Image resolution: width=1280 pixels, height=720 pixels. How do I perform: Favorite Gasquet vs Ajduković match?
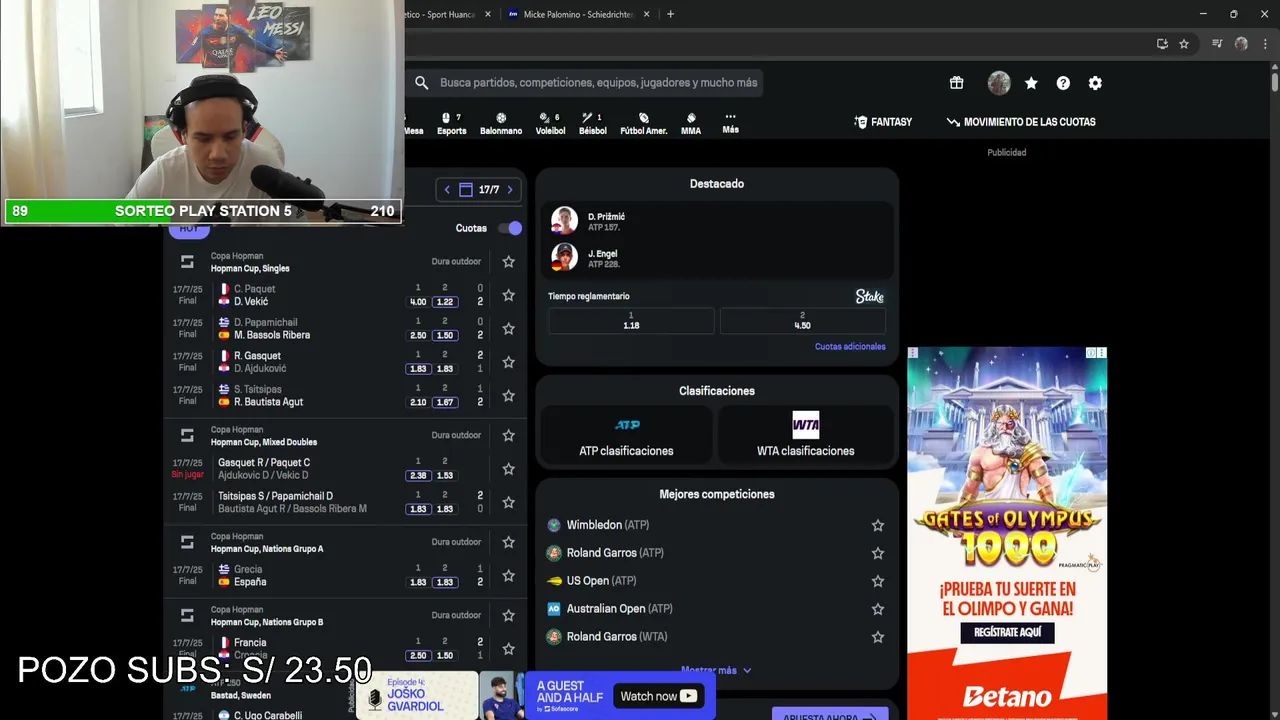(508, 362)
